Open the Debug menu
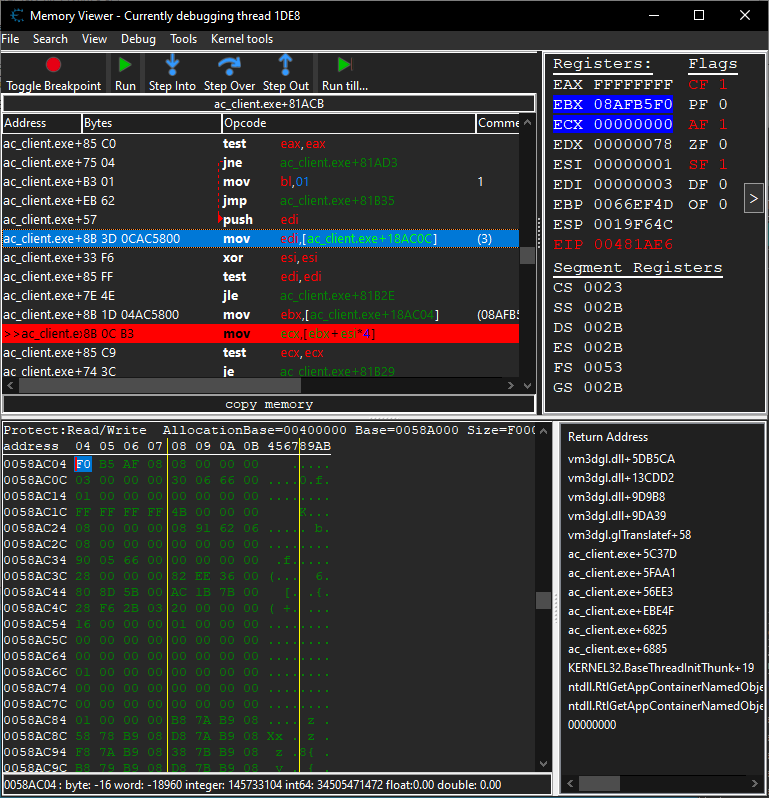 point(138,39)
